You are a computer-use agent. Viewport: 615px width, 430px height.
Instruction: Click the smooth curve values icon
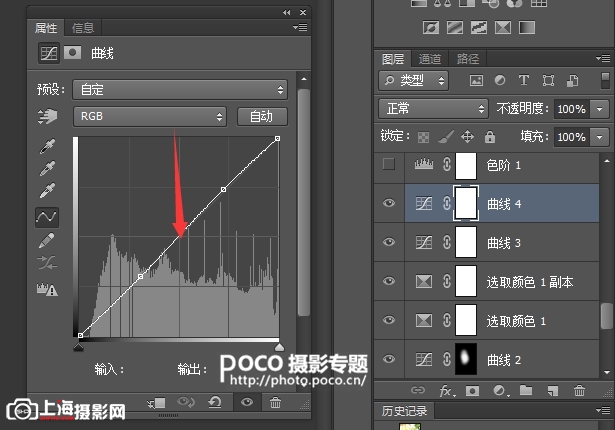click(x=47, y=263)
